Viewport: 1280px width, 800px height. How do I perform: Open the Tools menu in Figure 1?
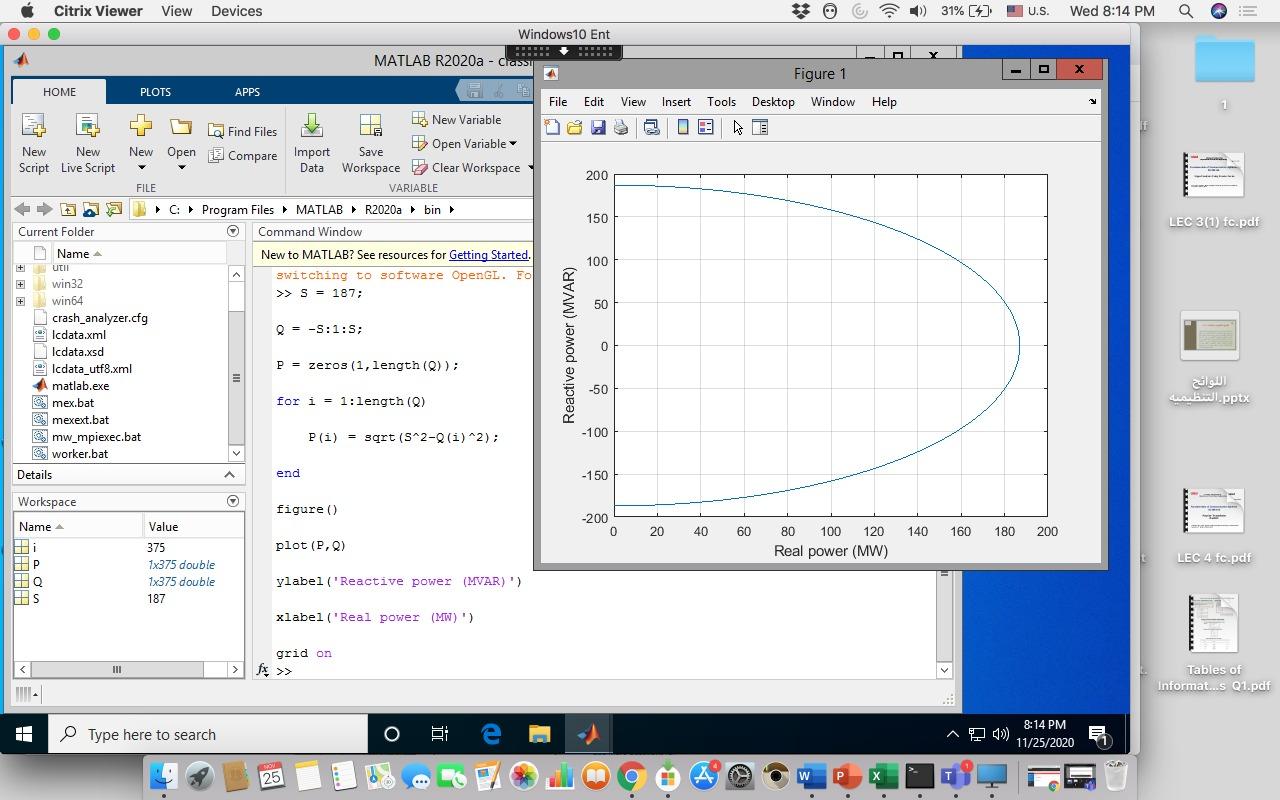click(x=720, y=102)
